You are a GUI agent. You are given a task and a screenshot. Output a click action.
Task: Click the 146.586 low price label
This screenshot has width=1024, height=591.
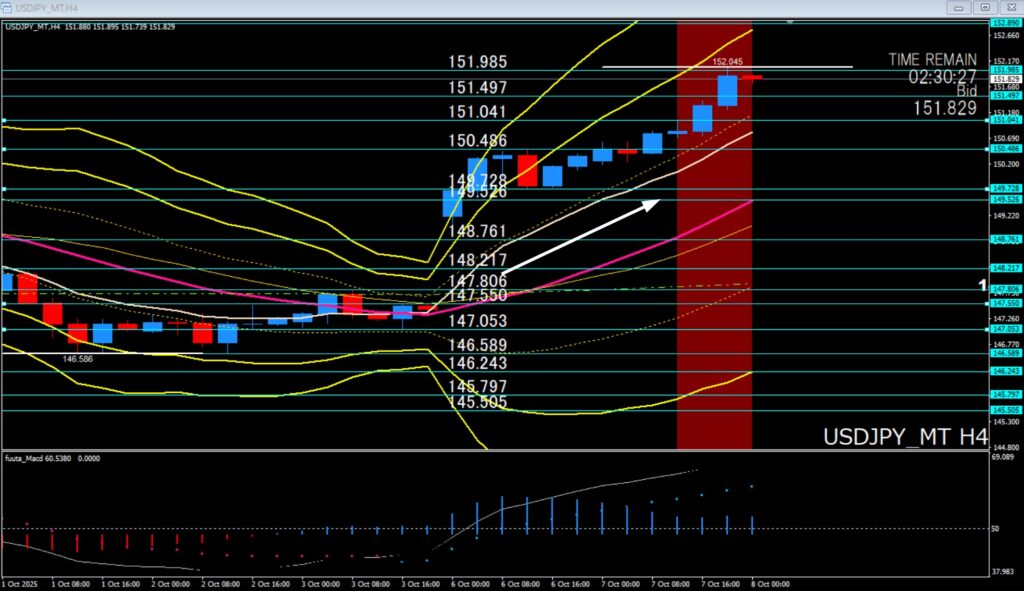pos(78,358)
